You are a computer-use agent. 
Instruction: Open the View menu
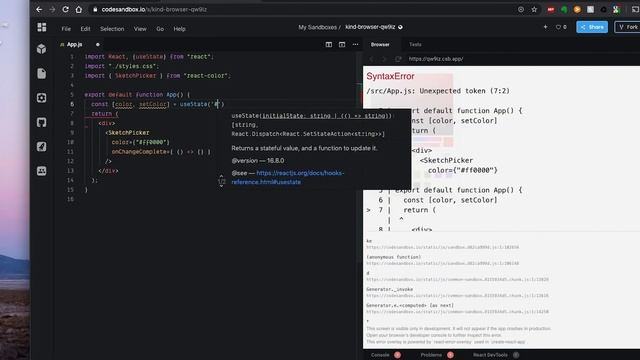pyautogui.click(x=140, y=29)
